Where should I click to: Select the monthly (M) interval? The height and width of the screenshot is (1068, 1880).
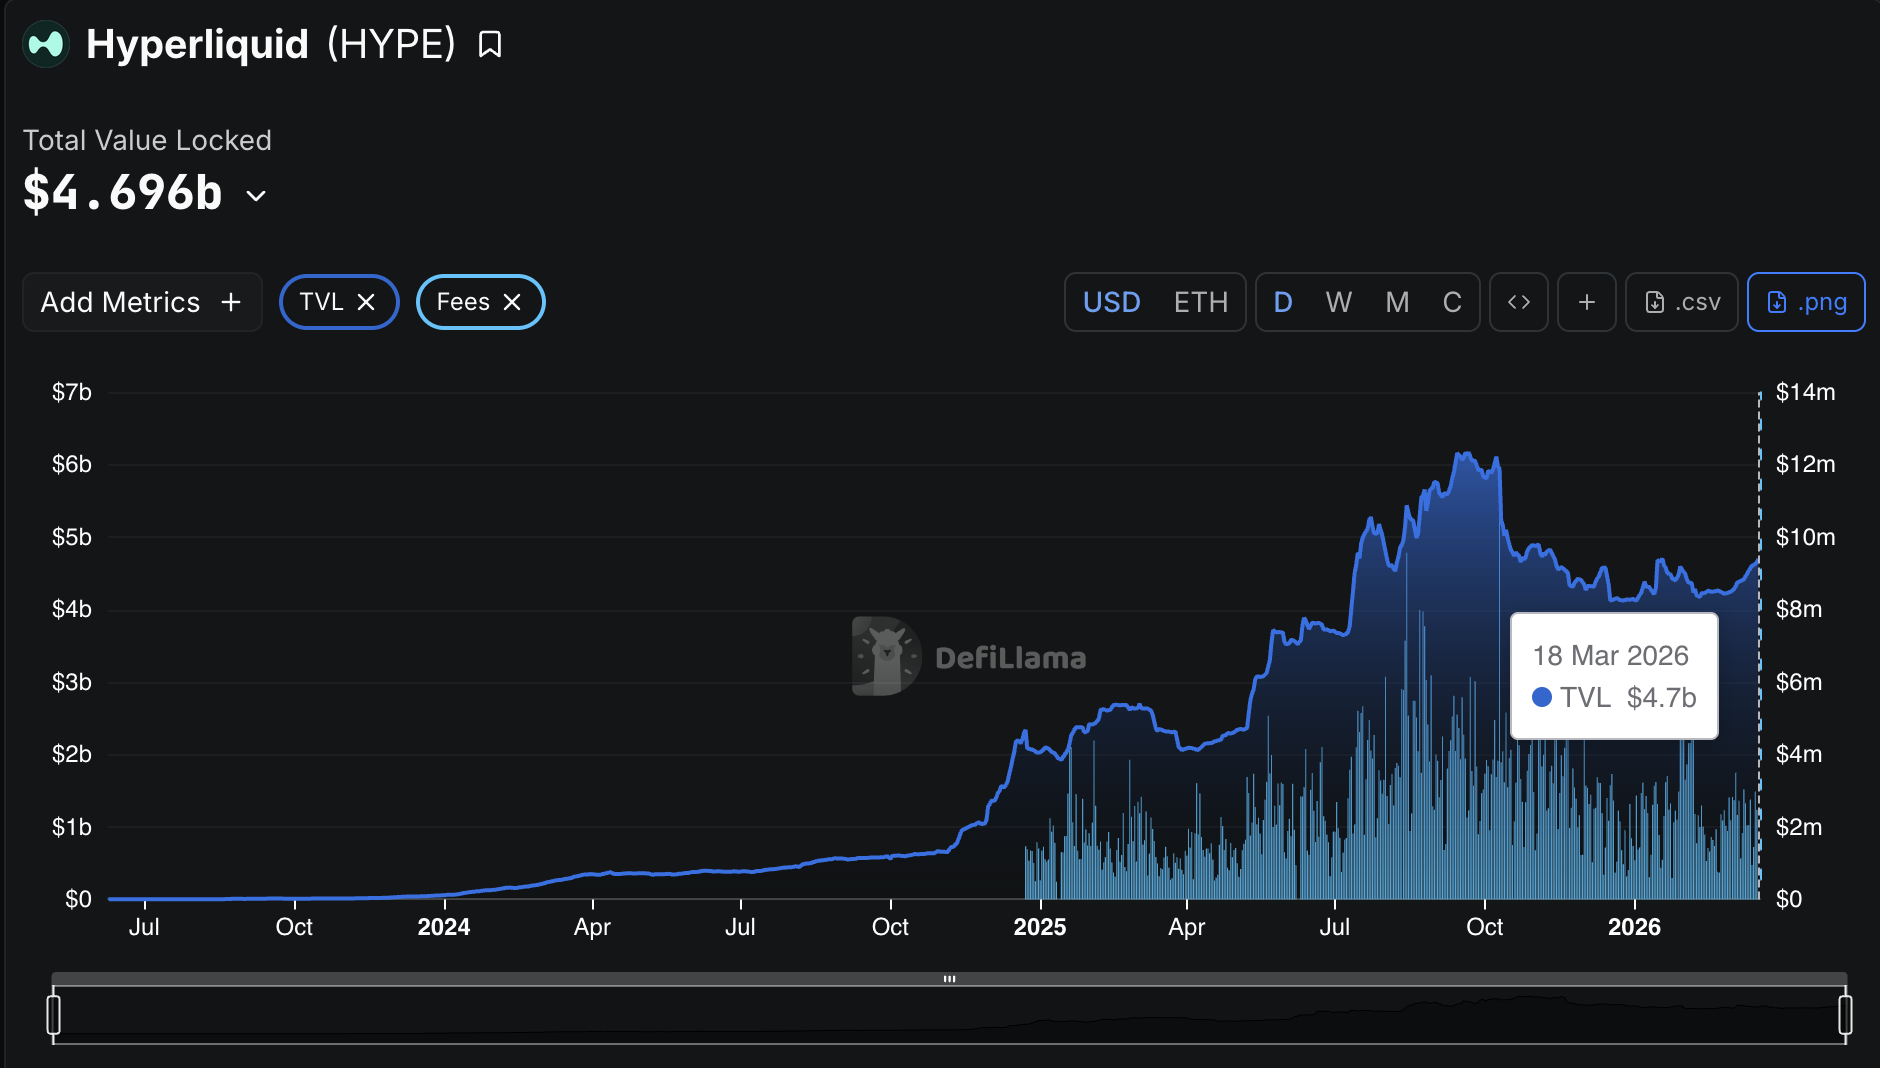1397,302
